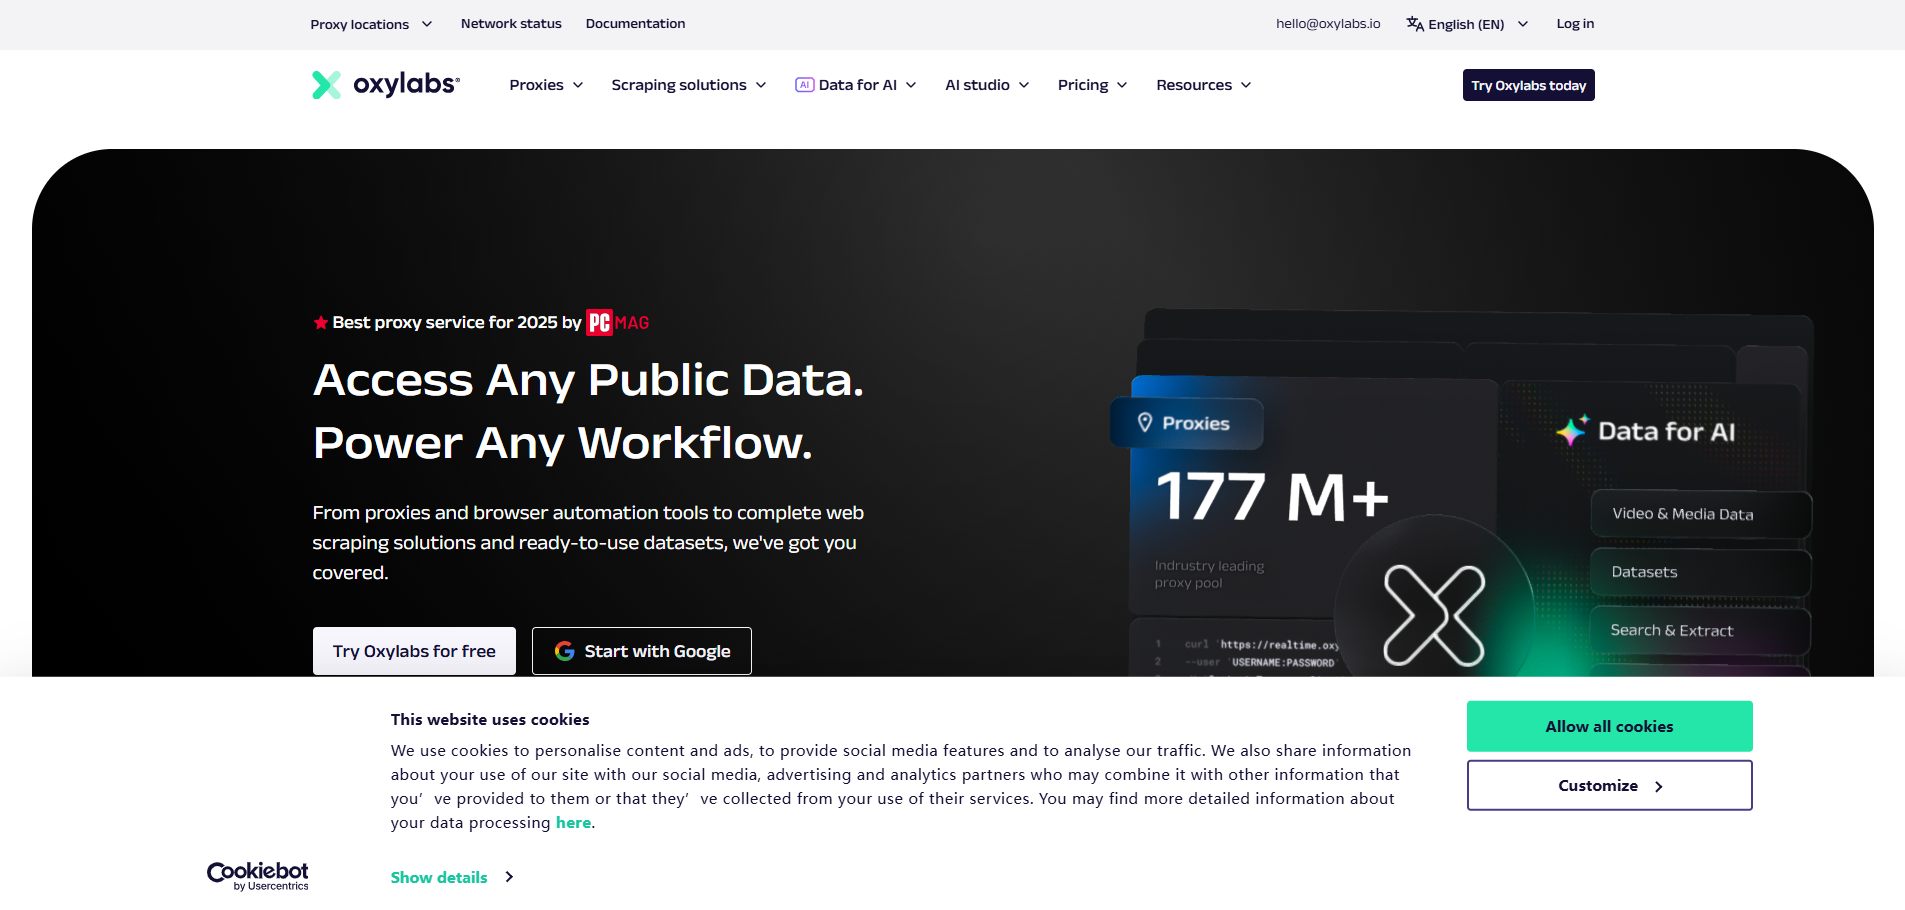Click the Google logo on Start with Google
1905x910 pixels.
pos(565,651)
